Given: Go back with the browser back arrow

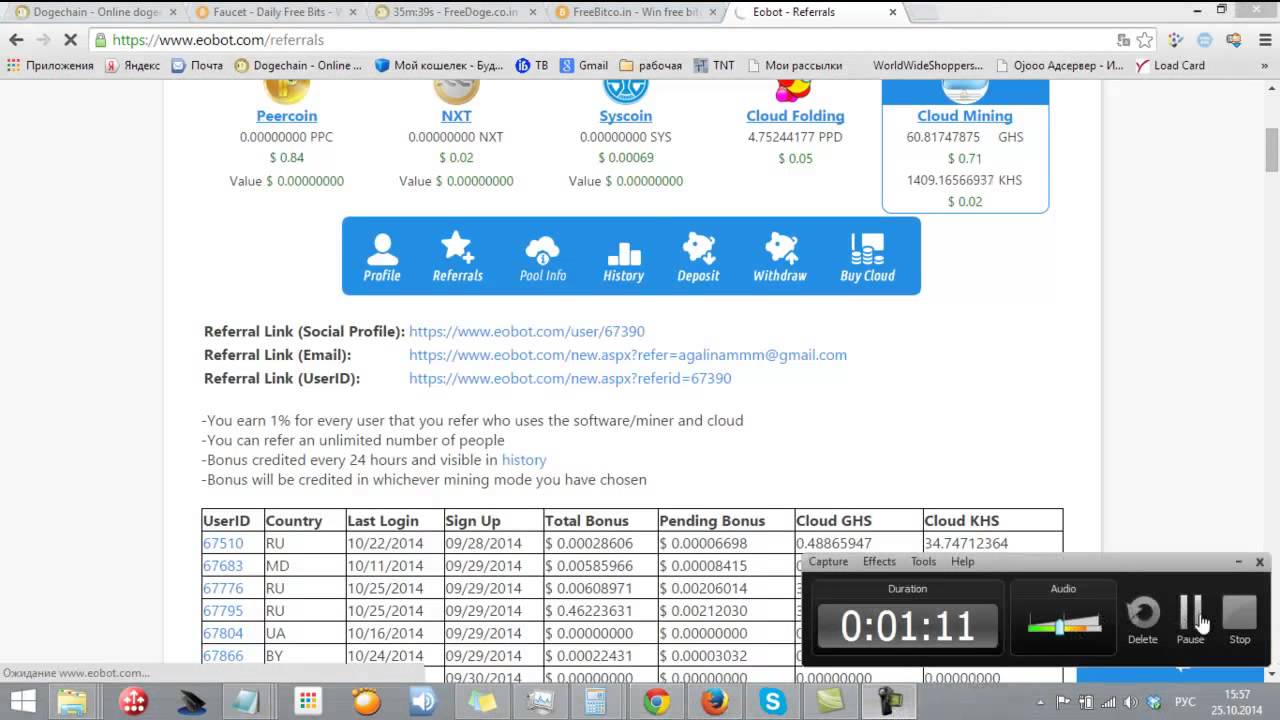Looking at the screenshot, I should (16, 40).
